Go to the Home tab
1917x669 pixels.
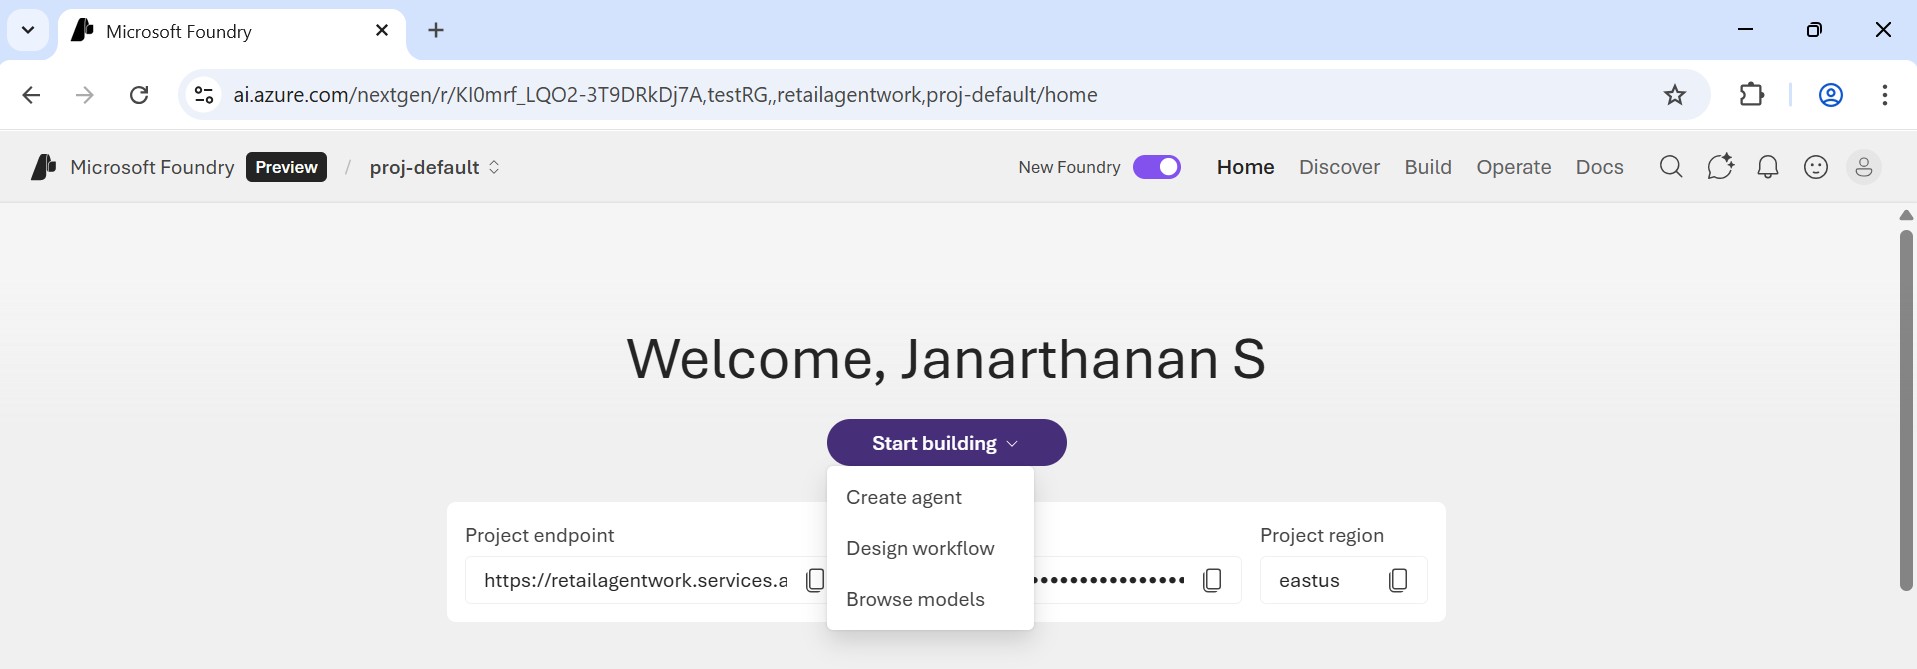(1246, 167)
